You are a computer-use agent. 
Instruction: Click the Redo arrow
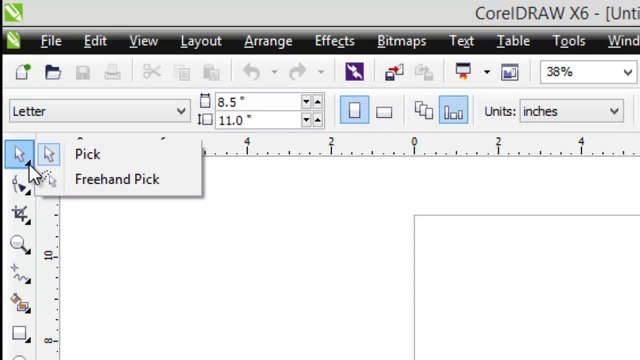click(x=298, y=72)
